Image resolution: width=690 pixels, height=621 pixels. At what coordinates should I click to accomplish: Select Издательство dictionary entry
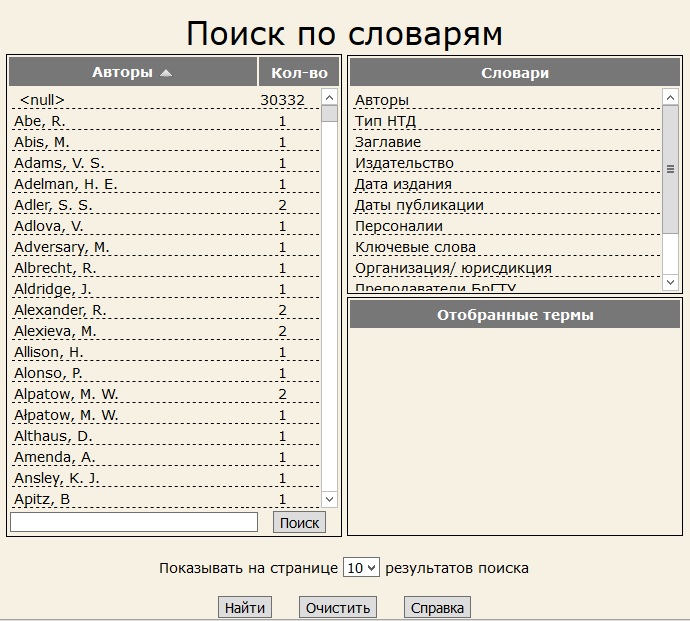[404, 163]
